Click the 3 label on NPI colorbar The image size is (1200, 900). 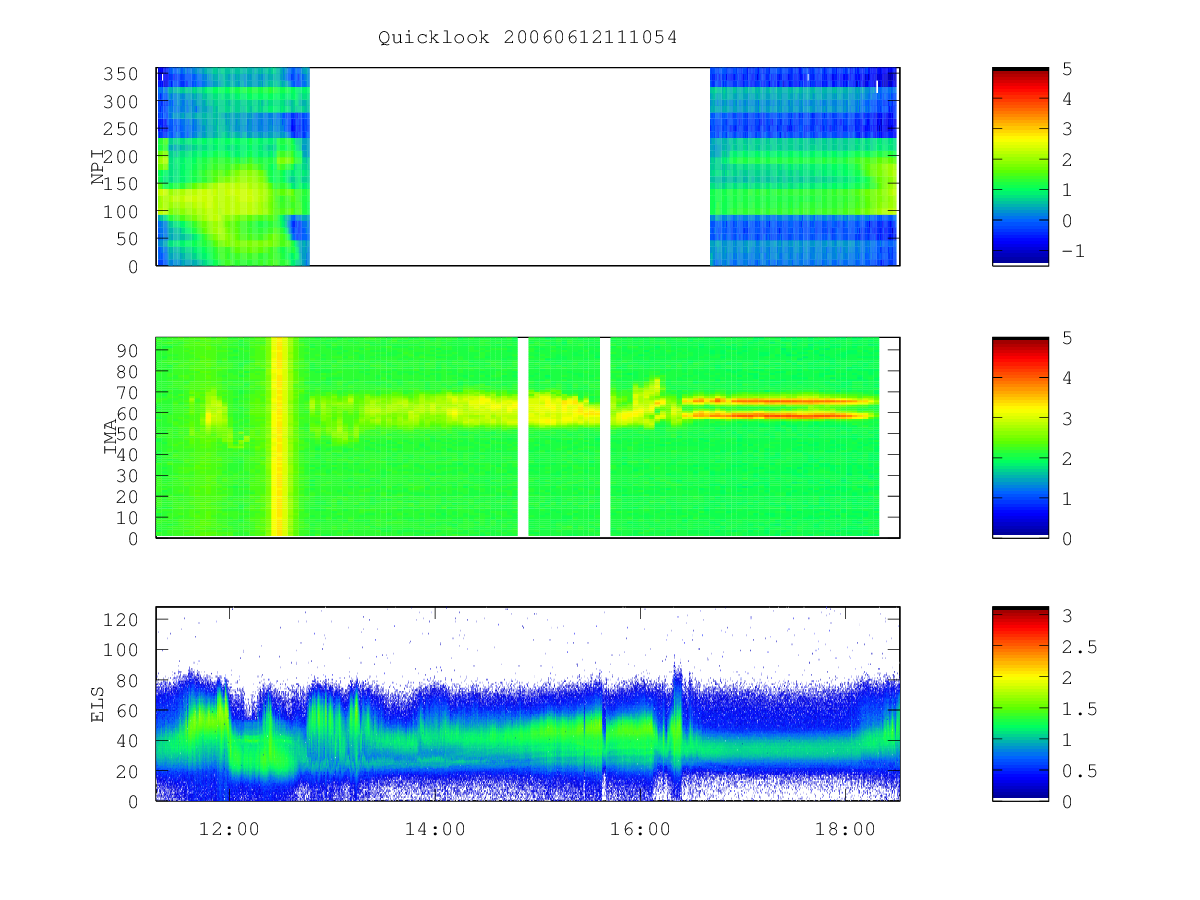[1067, 130]
